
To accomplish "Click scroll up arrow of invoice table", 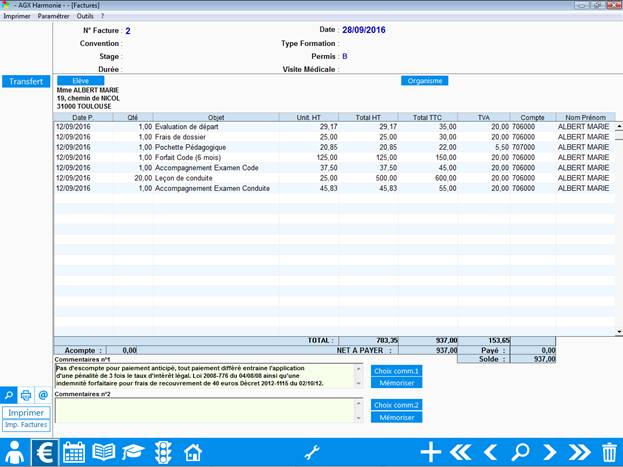I will pyautogui.click(x=619, y=126).
